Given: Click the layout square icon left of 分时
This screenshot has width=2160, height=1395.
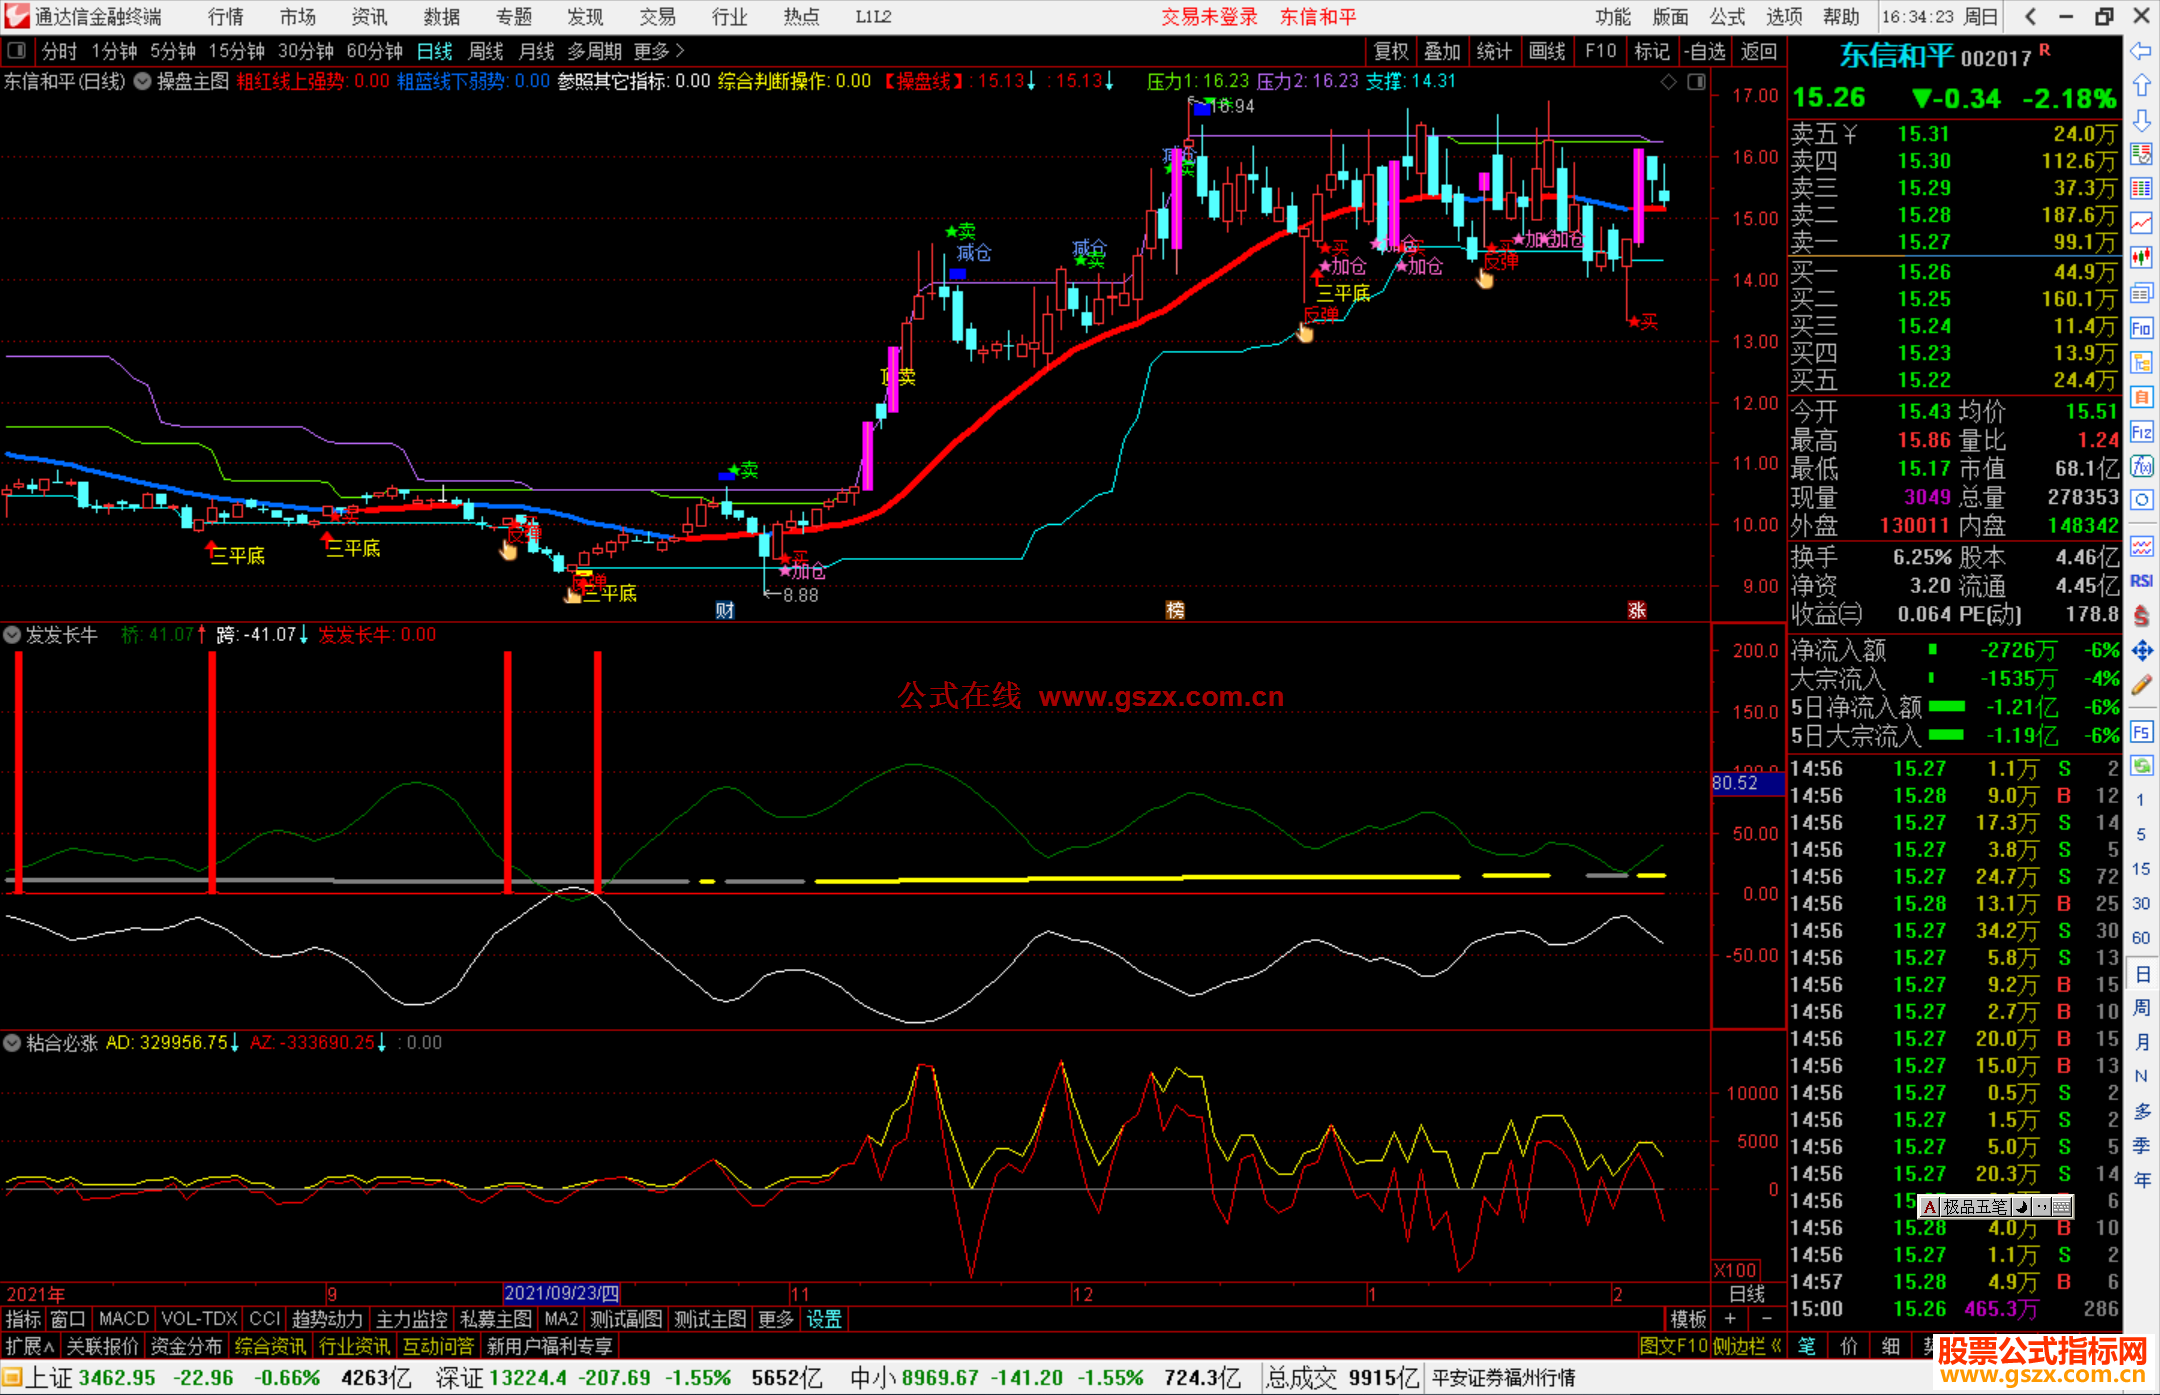Looking at the screenshot, I should (15, 50).
